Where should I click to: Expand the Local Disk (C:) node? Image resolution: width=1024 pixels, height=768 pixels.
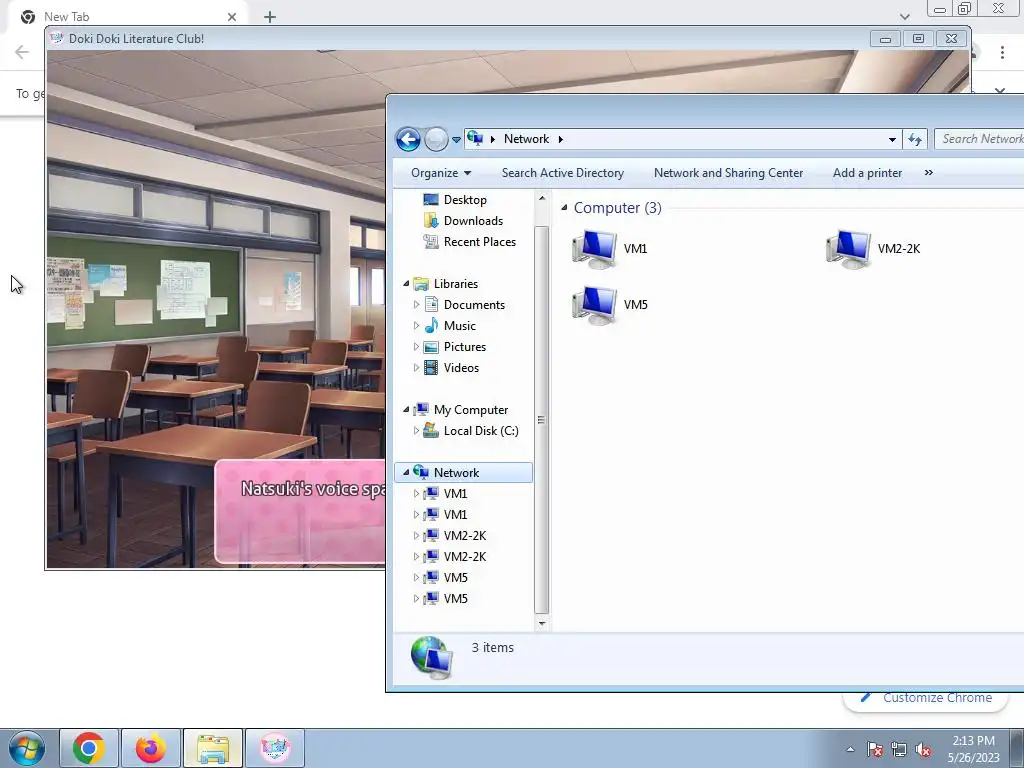[416, 431]
